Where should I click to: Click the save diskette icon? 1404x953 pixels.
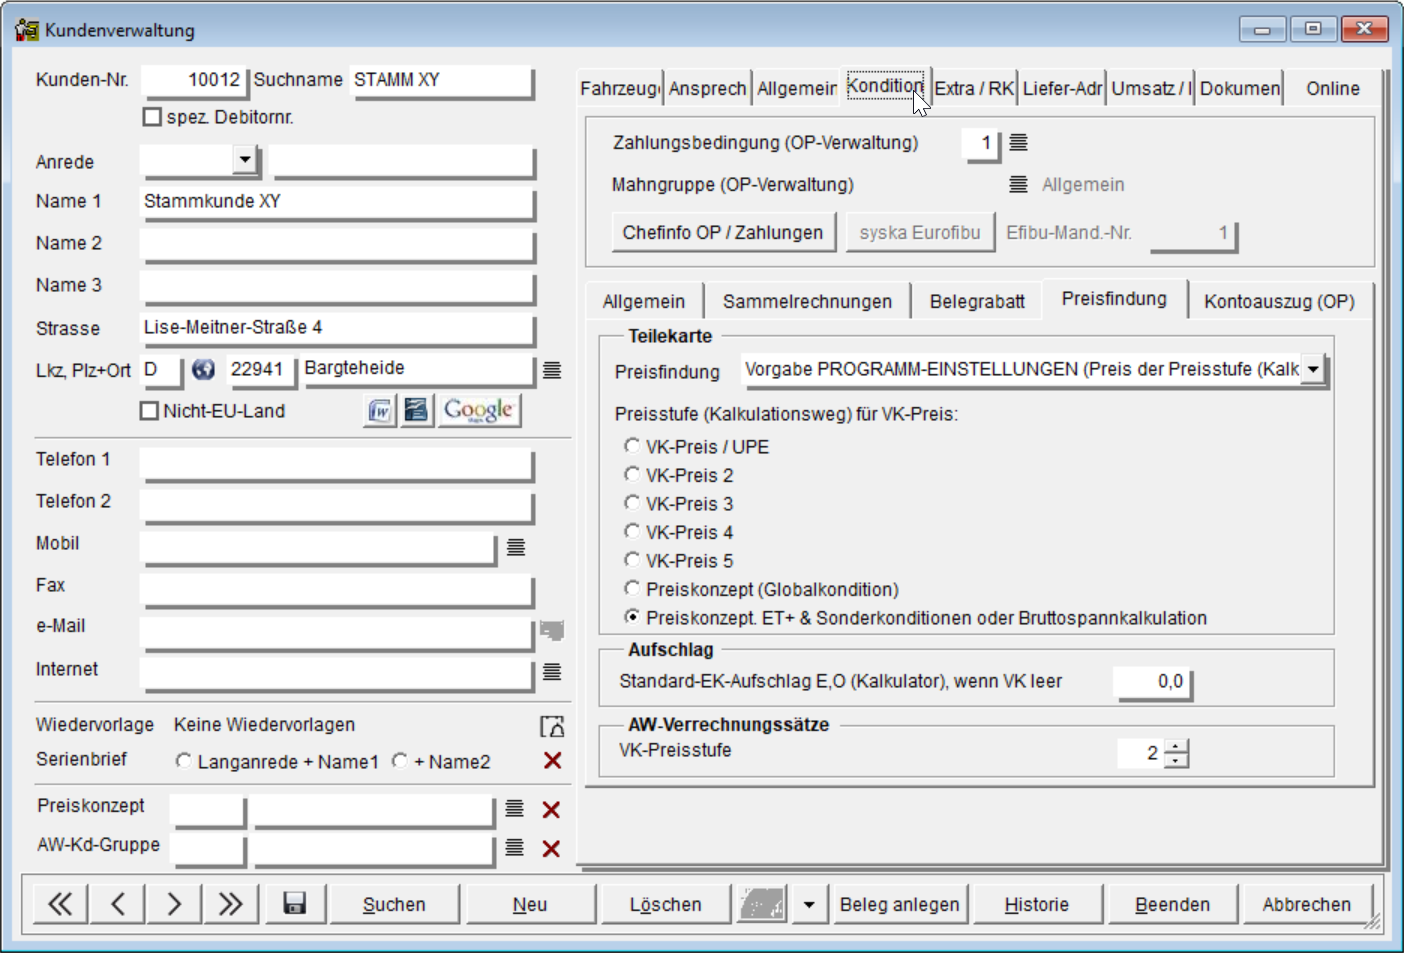294,904
